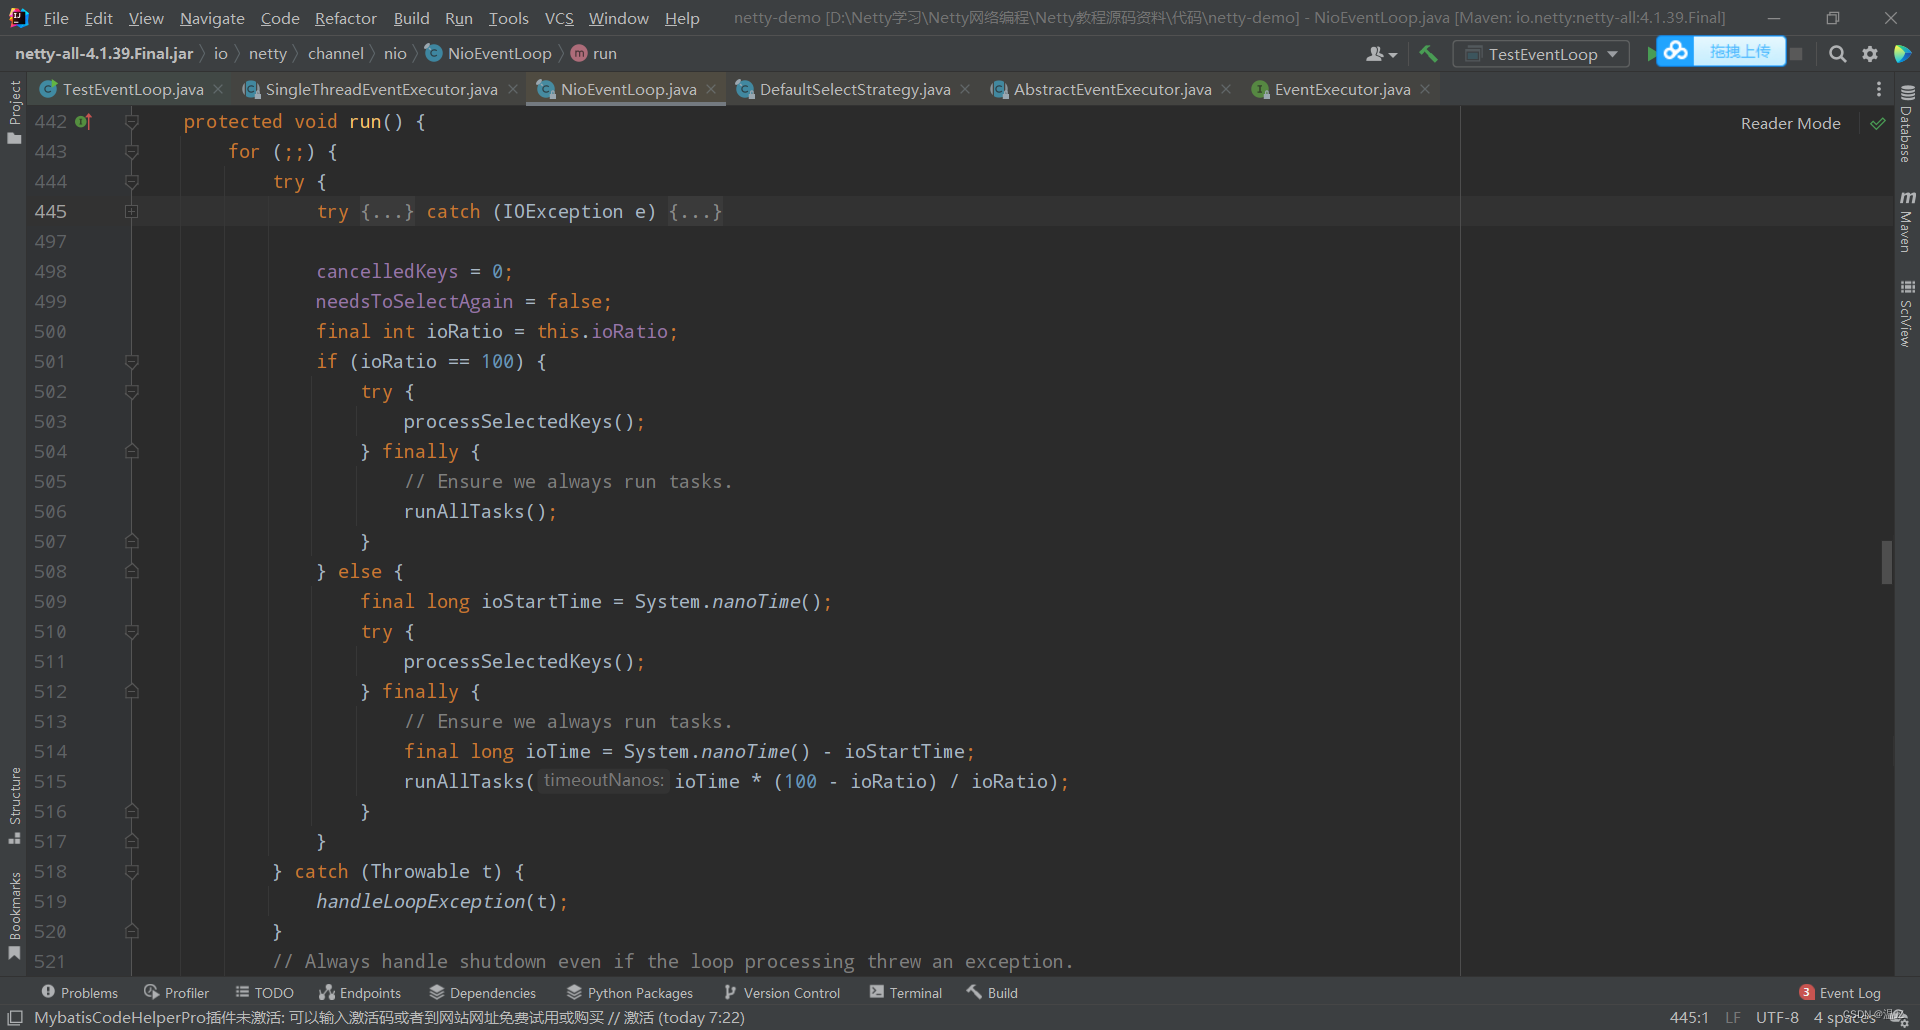
Task: Open the Navigate menu
Action: click(x=212, y=18)
